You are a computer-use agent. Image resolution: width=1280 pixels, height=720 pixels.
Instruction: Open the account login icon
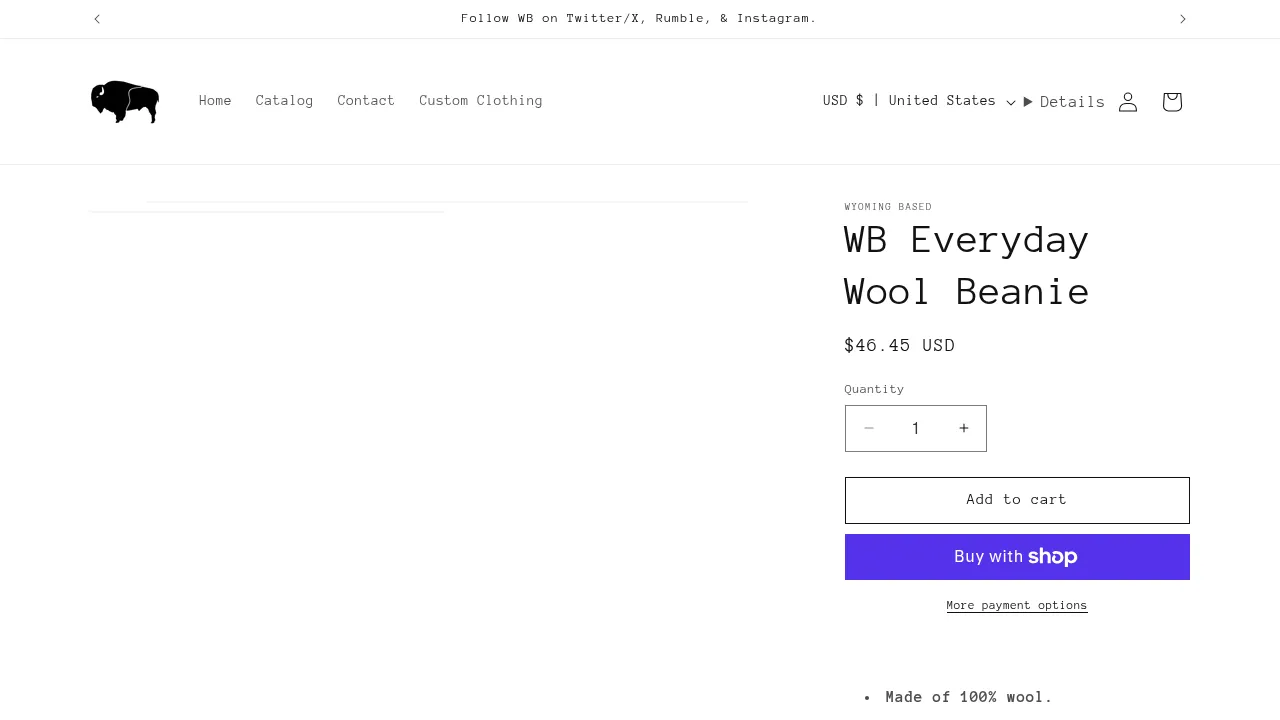1128,101
